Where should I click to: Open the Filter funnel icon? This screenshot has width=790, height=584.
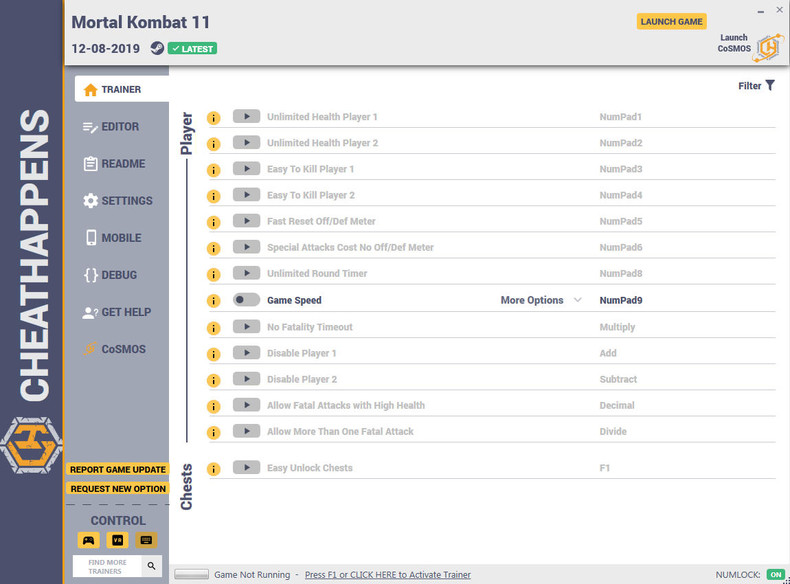[770, 85]
